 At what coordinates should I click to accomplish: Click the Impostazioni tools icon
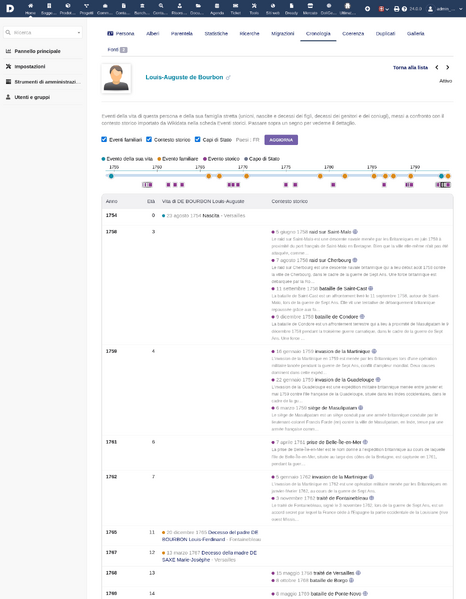(8, 66)
